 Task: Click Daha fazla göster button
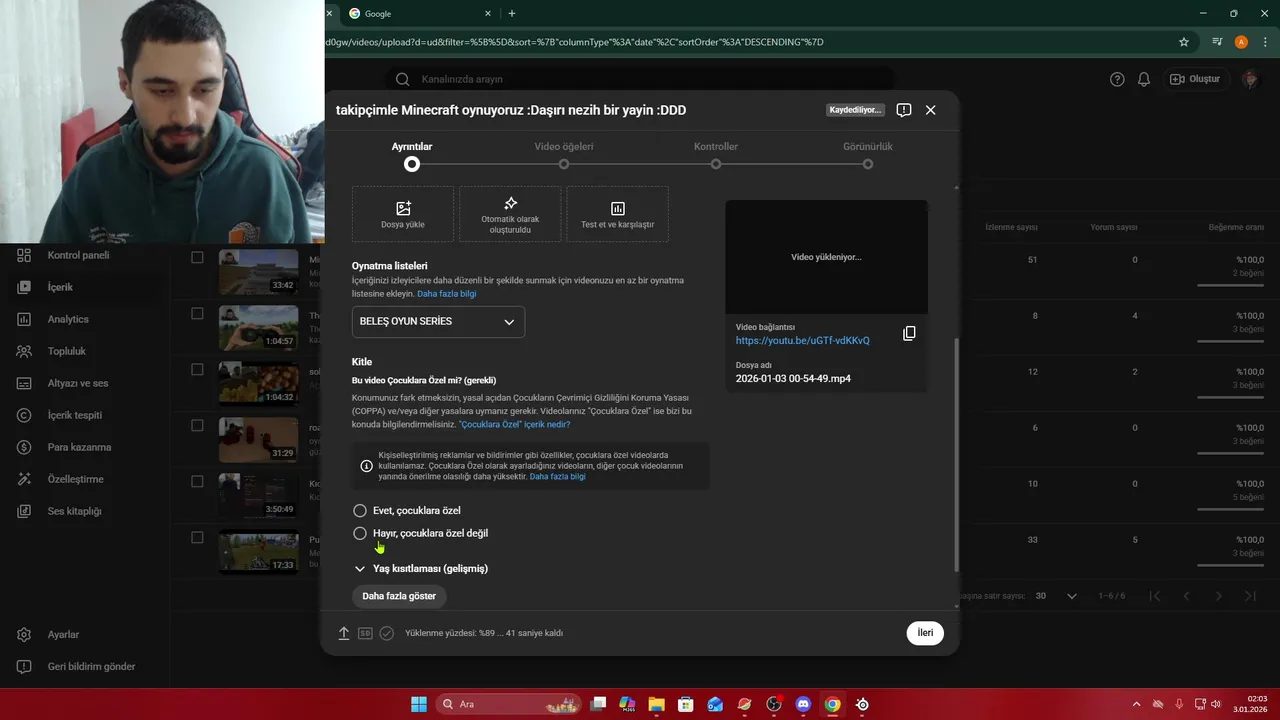tap(399, 596)
